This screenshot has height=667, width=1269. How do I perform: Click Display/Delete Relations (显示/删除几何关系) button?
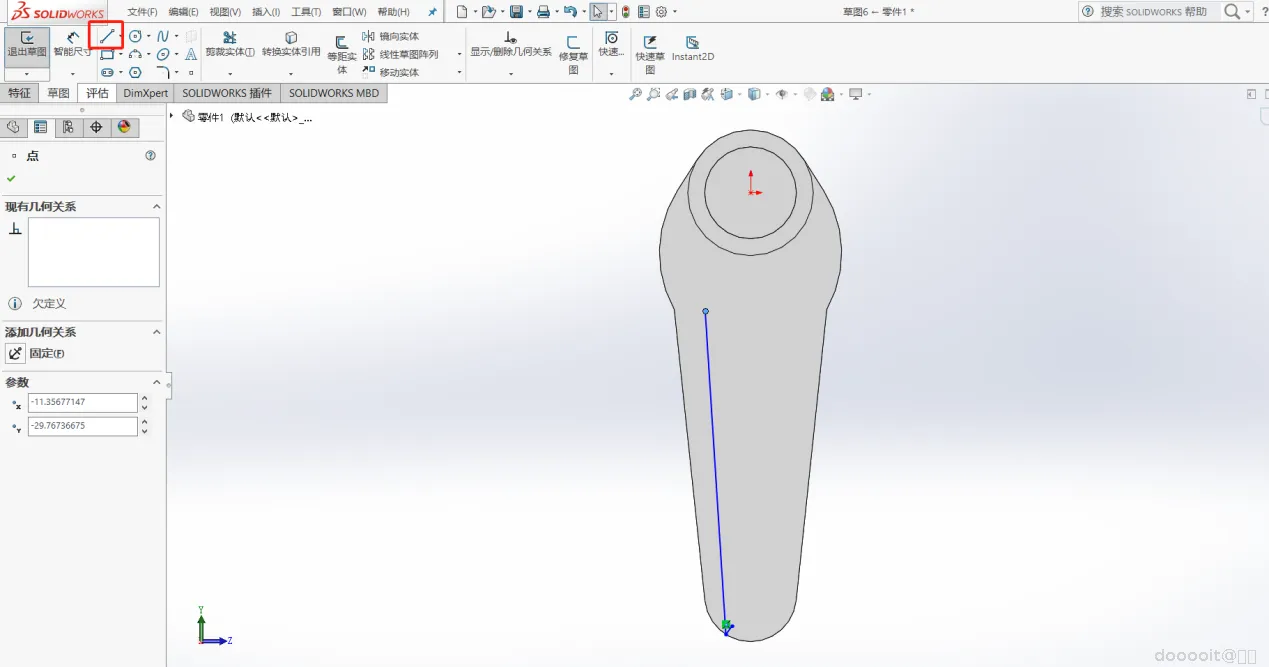[510, 44]
